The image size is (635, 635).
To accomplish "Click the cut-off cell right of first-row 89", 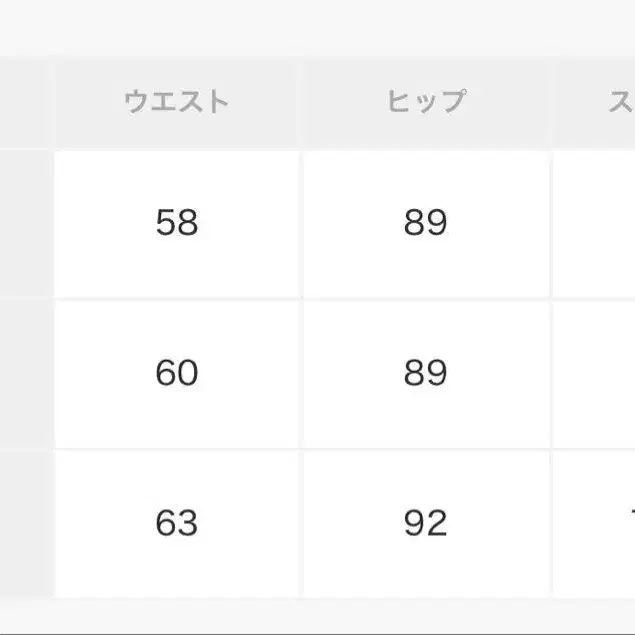I will 595,223.
